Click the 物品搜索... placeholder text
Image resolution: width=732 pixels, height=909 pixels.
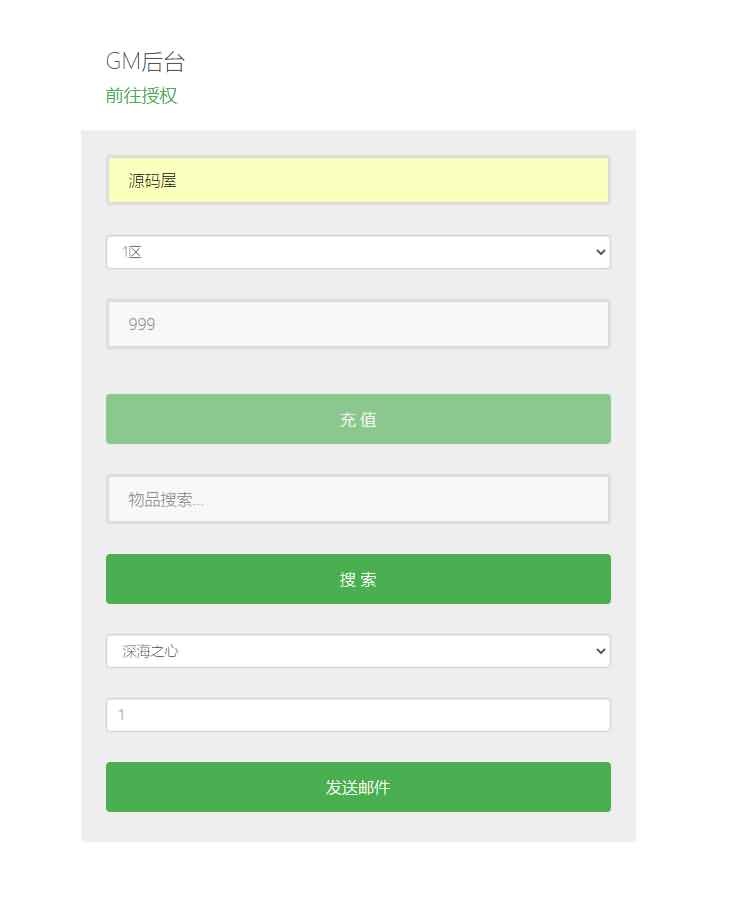[x=166, y=500]
